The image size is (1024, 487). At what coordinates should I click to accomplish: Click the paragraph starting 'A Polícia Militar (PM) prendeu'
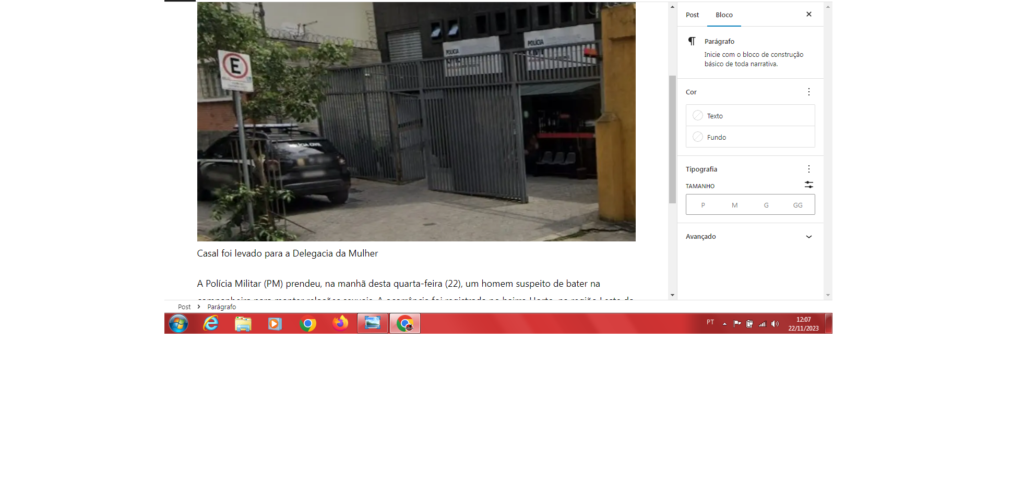[x=415, y=290]
